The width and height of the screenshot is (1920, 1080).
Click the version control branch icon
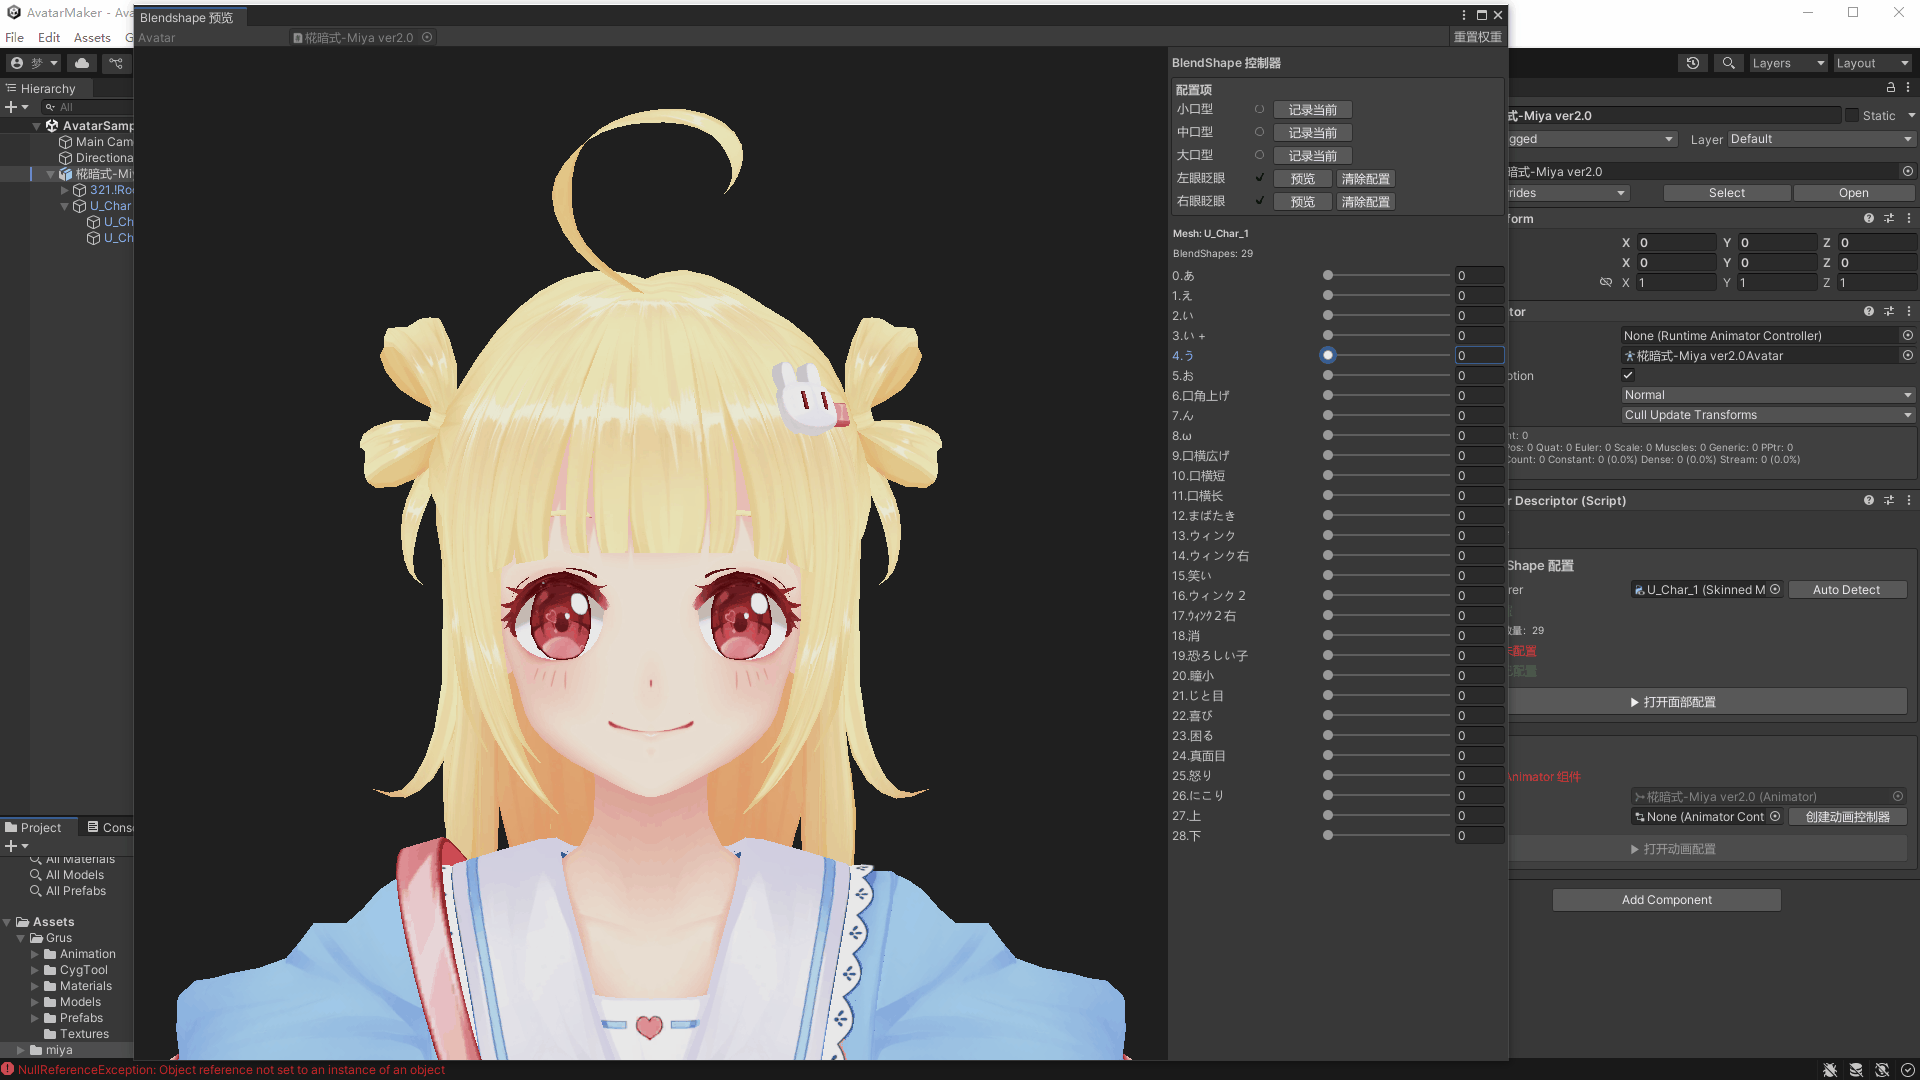[116, 63]
